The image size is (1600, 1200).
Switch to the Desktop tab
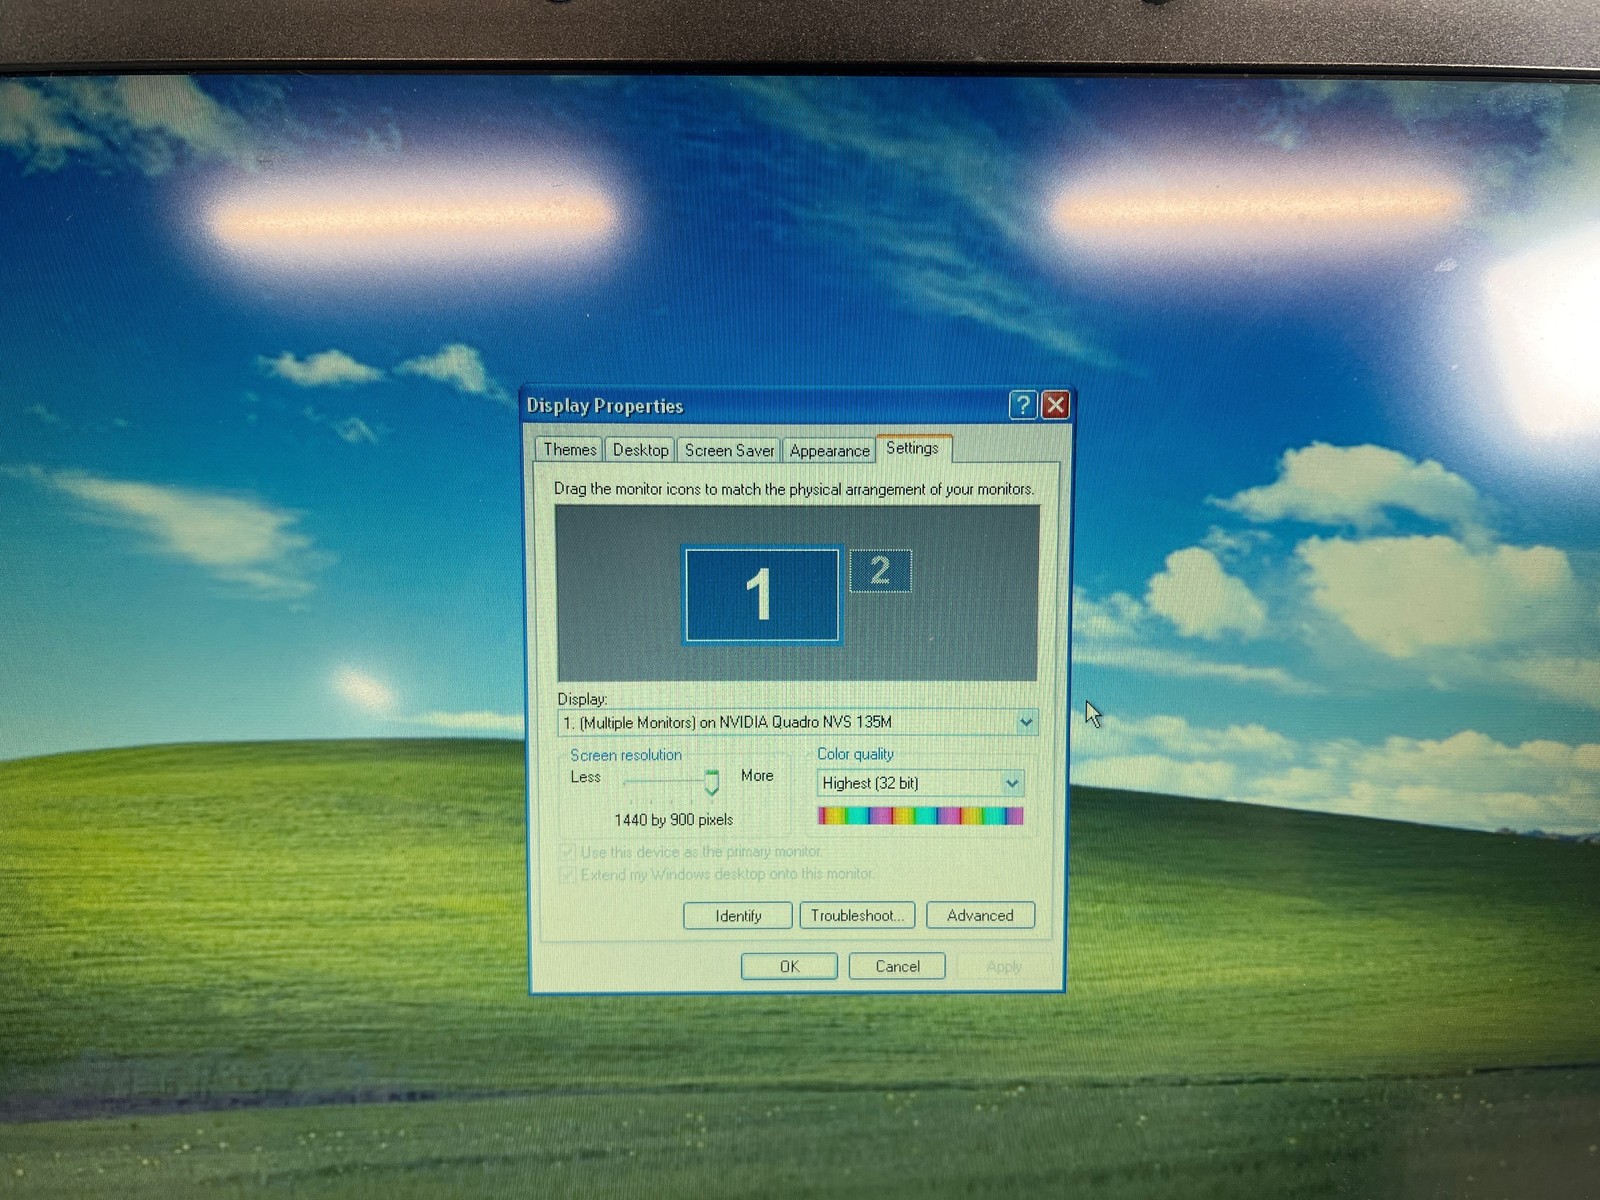(640, 450)
